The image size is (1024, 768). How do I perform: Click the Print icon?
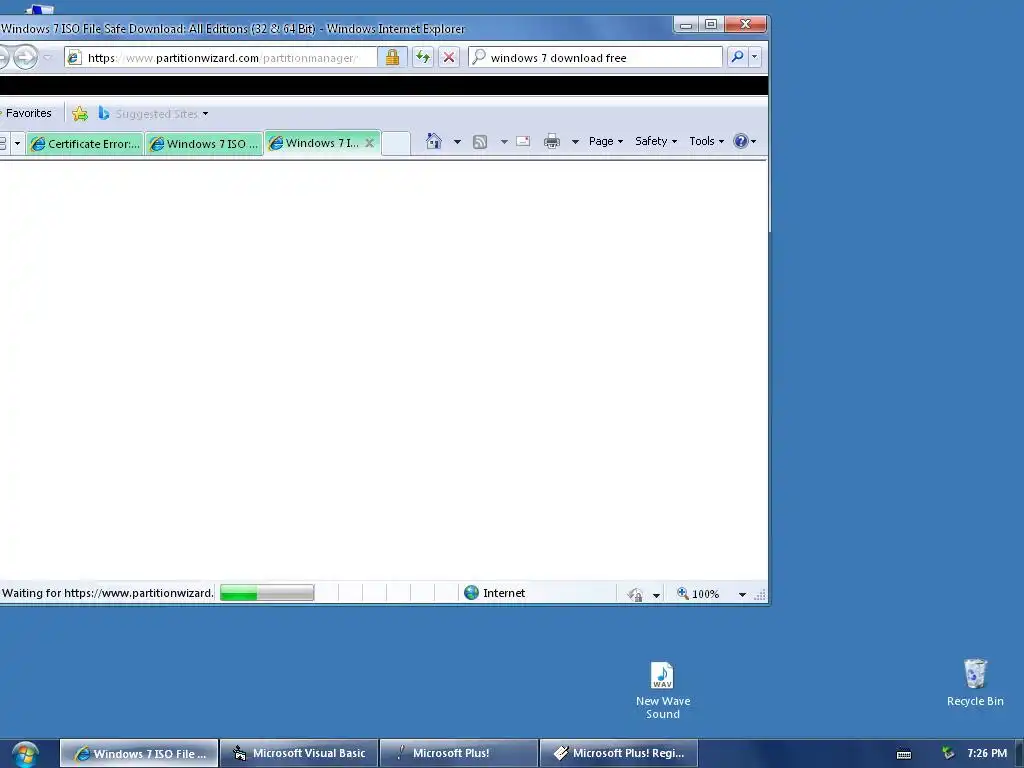click(x=552, y=141)
